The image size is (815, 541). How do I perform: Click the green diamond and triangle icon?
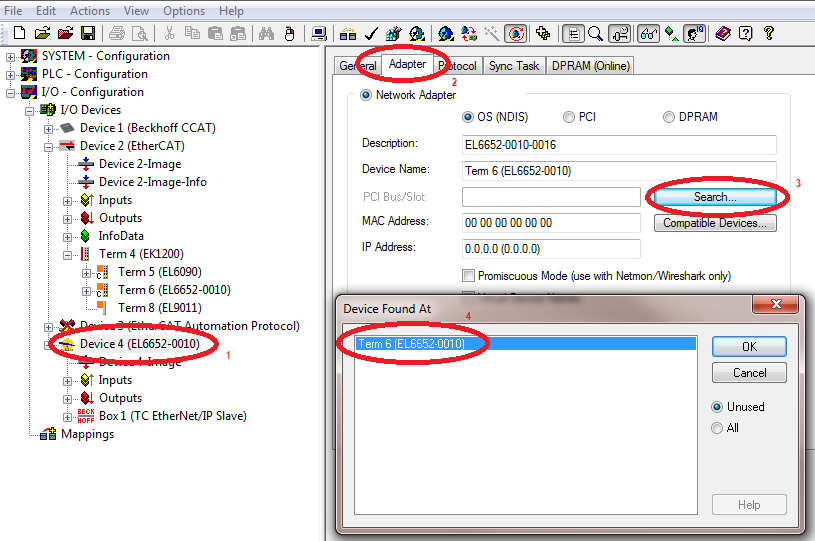pyautogui.click(x=672, y=33)
